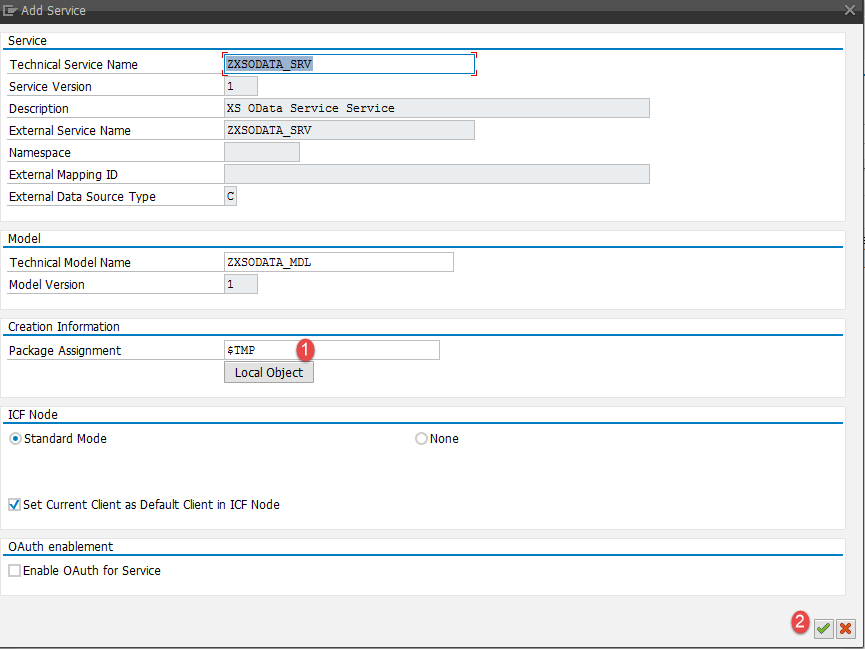Click the Service Version field
This screenshot has width=865, height=649.
(x=240, y=86)
